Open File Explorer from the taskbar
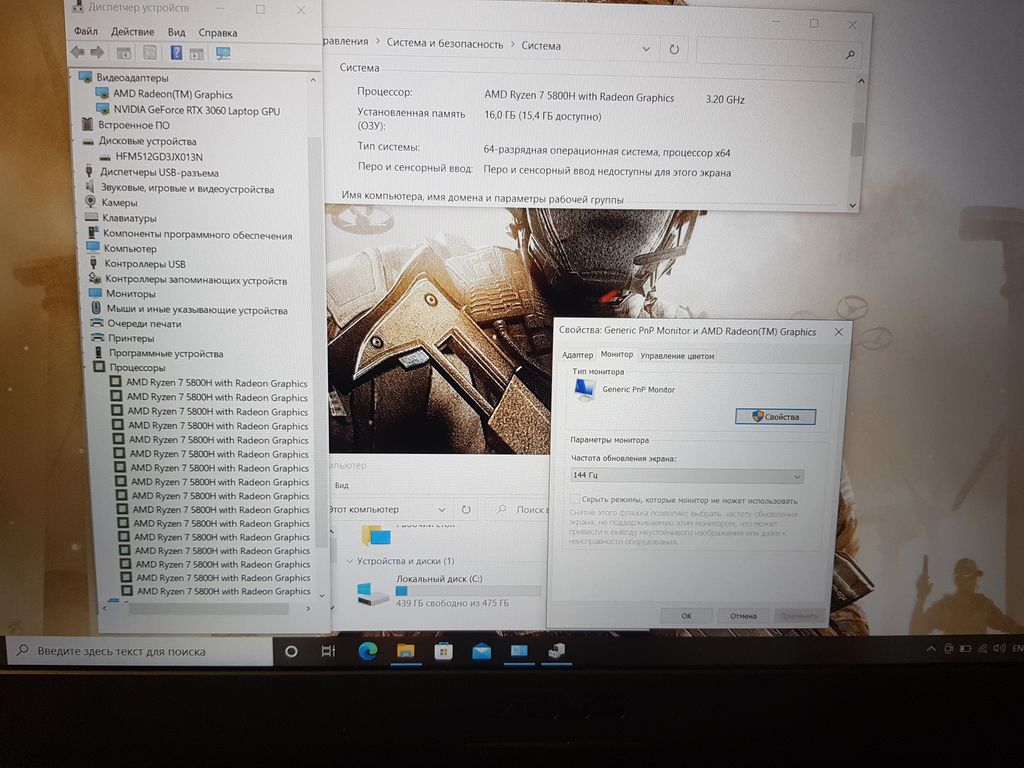Image resolution: width=1024 pixels, height=768 pixels. click(406, 650)
